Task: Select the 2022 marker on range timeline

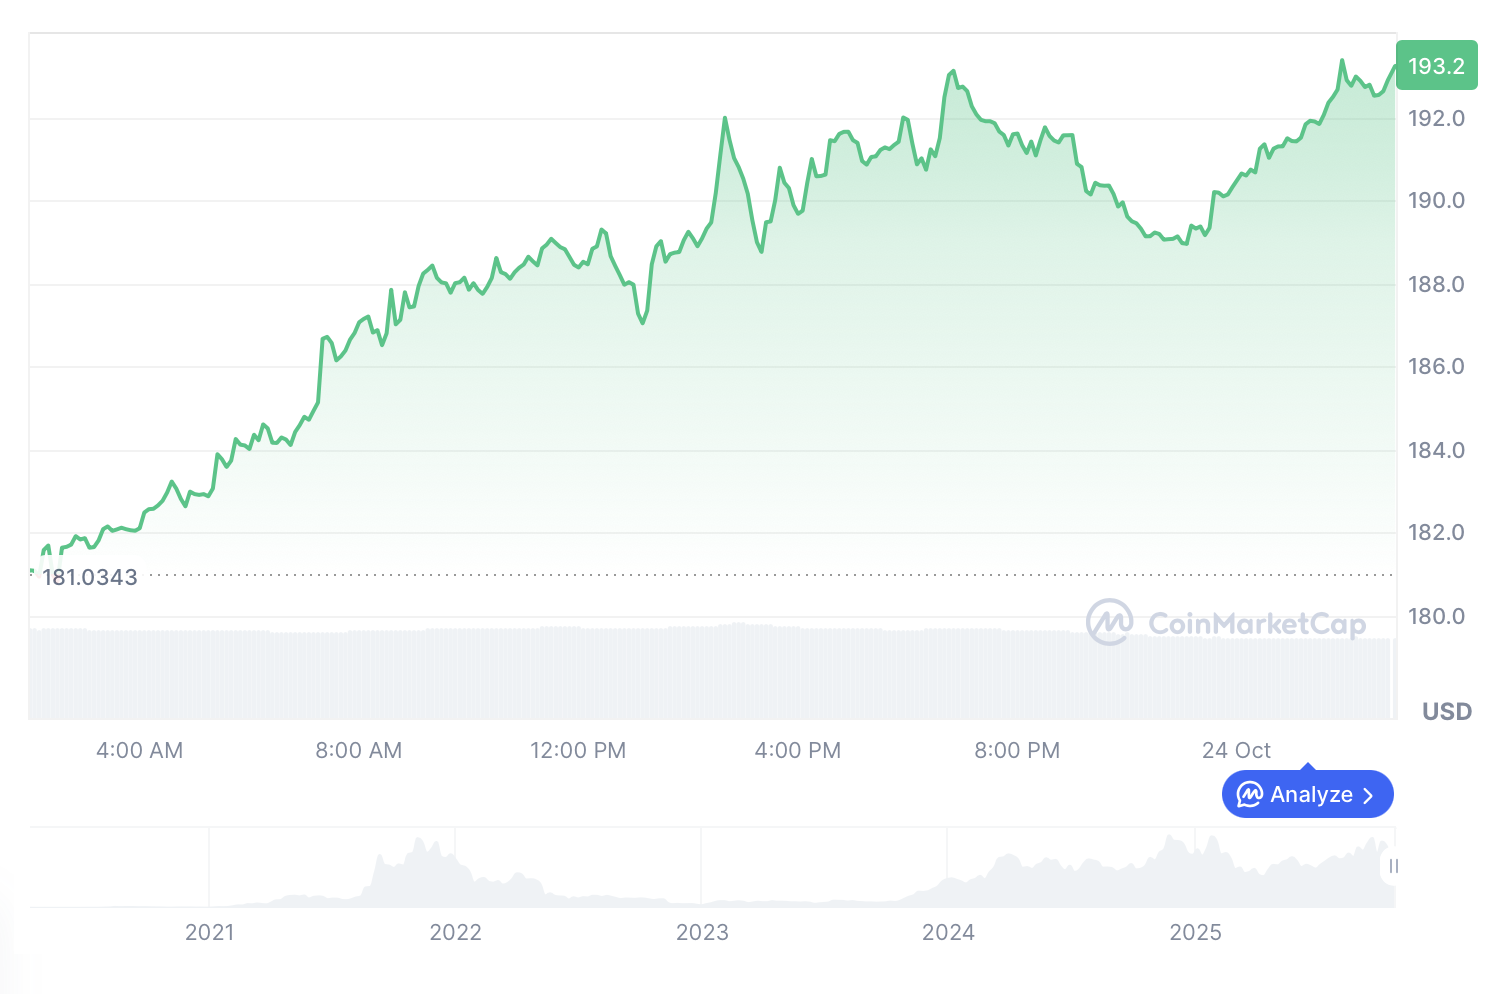Action: pos(456,932)
